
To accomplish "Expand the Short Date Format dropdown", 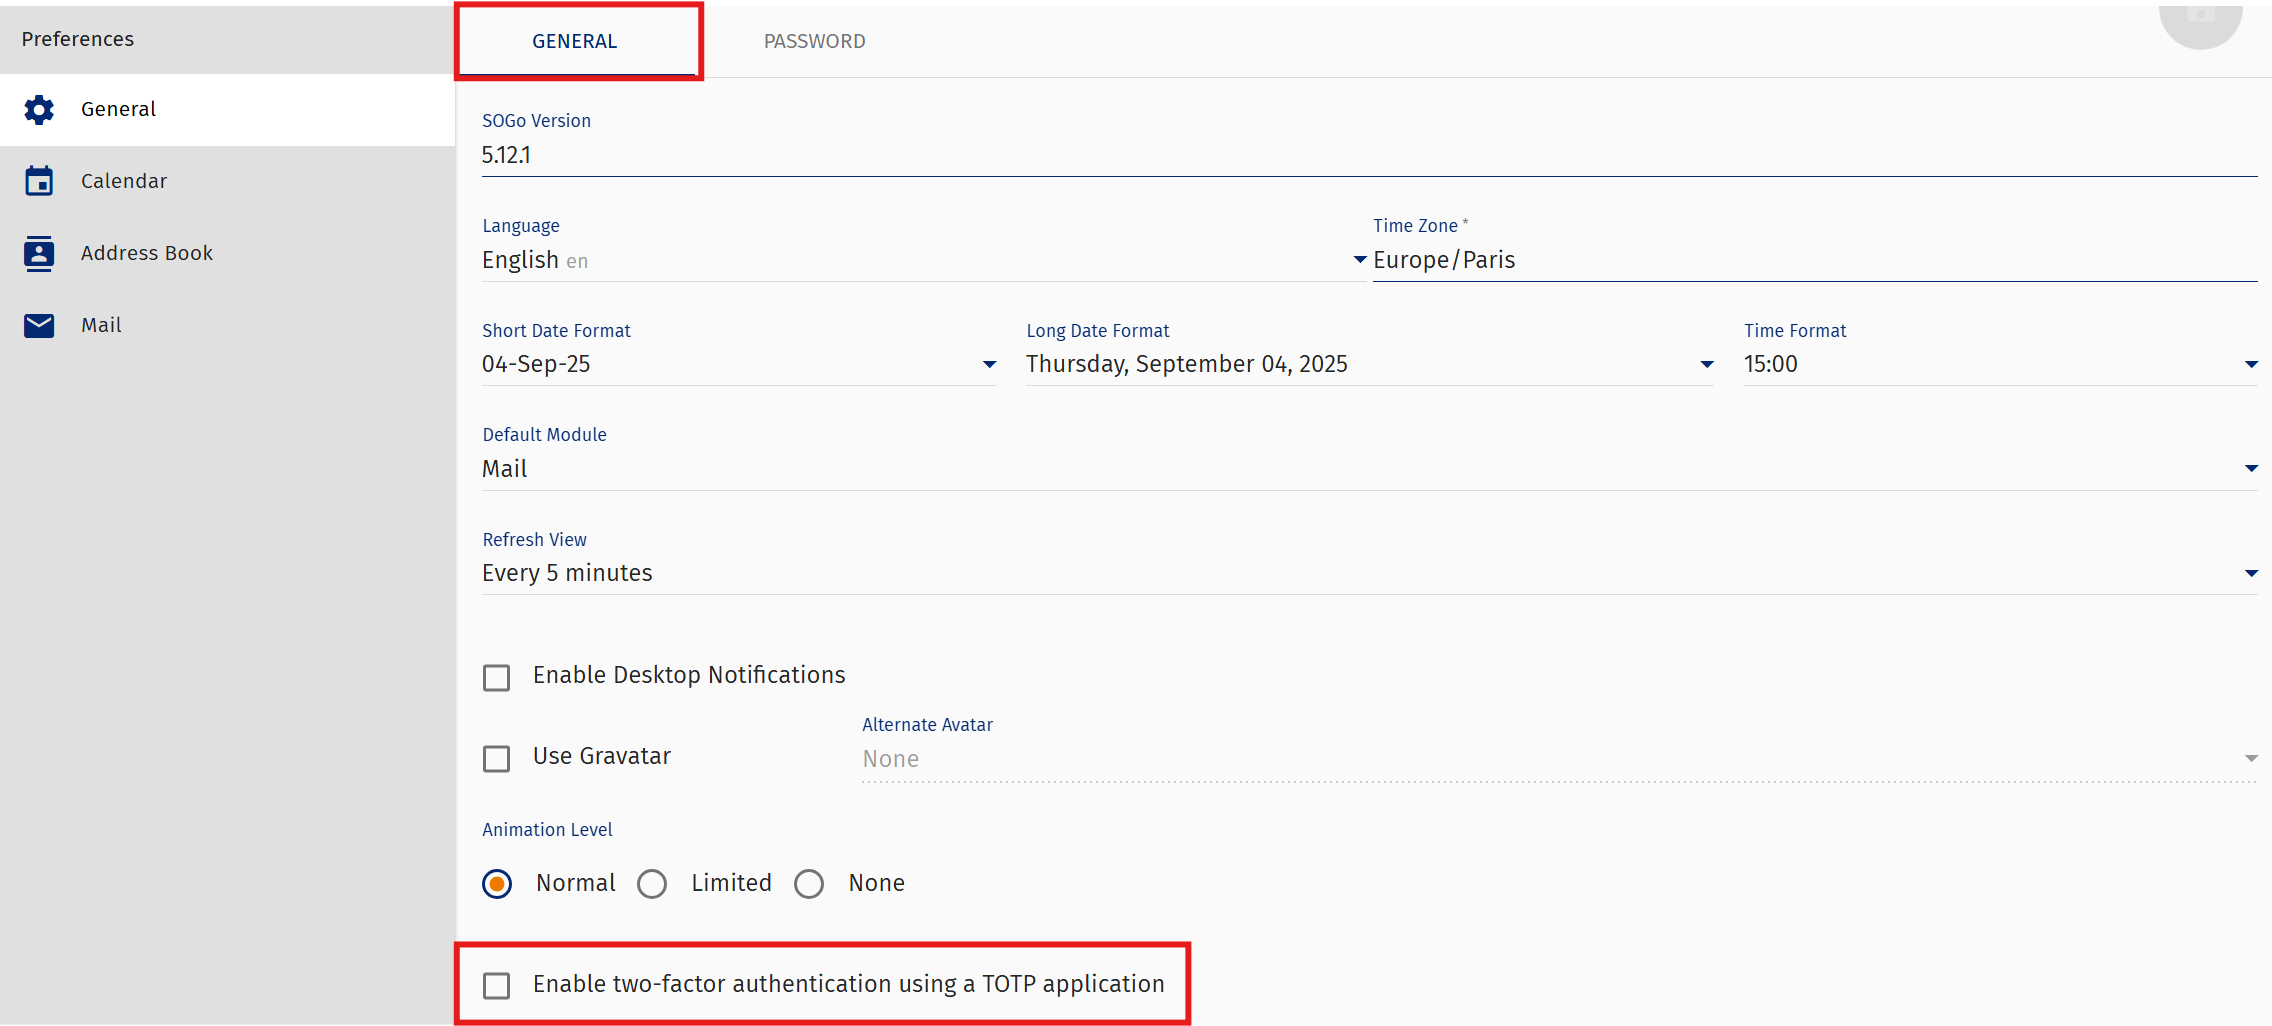I will (x=738, y=364).
